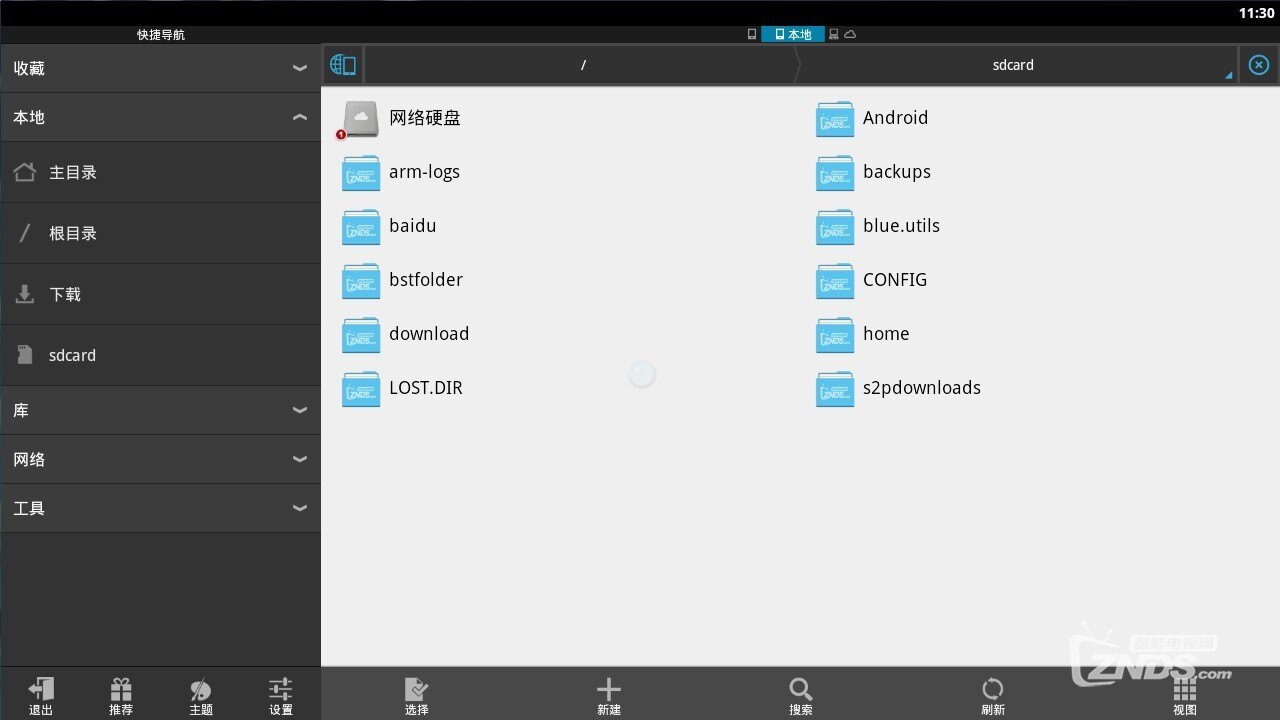Open the 视图 (View) options icon
Screen dimensions: 1280x720
[1184, 695]
